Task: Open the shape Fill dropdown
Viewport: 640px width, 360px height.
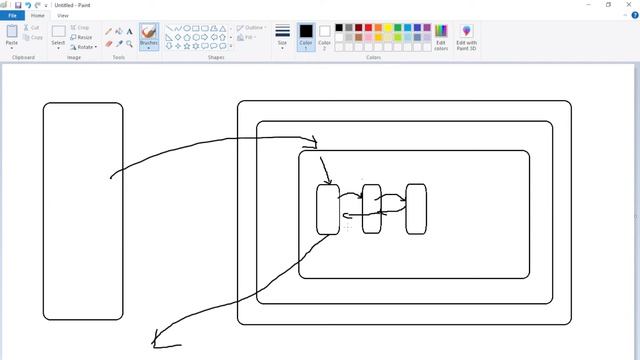Action: coord(247,37)
